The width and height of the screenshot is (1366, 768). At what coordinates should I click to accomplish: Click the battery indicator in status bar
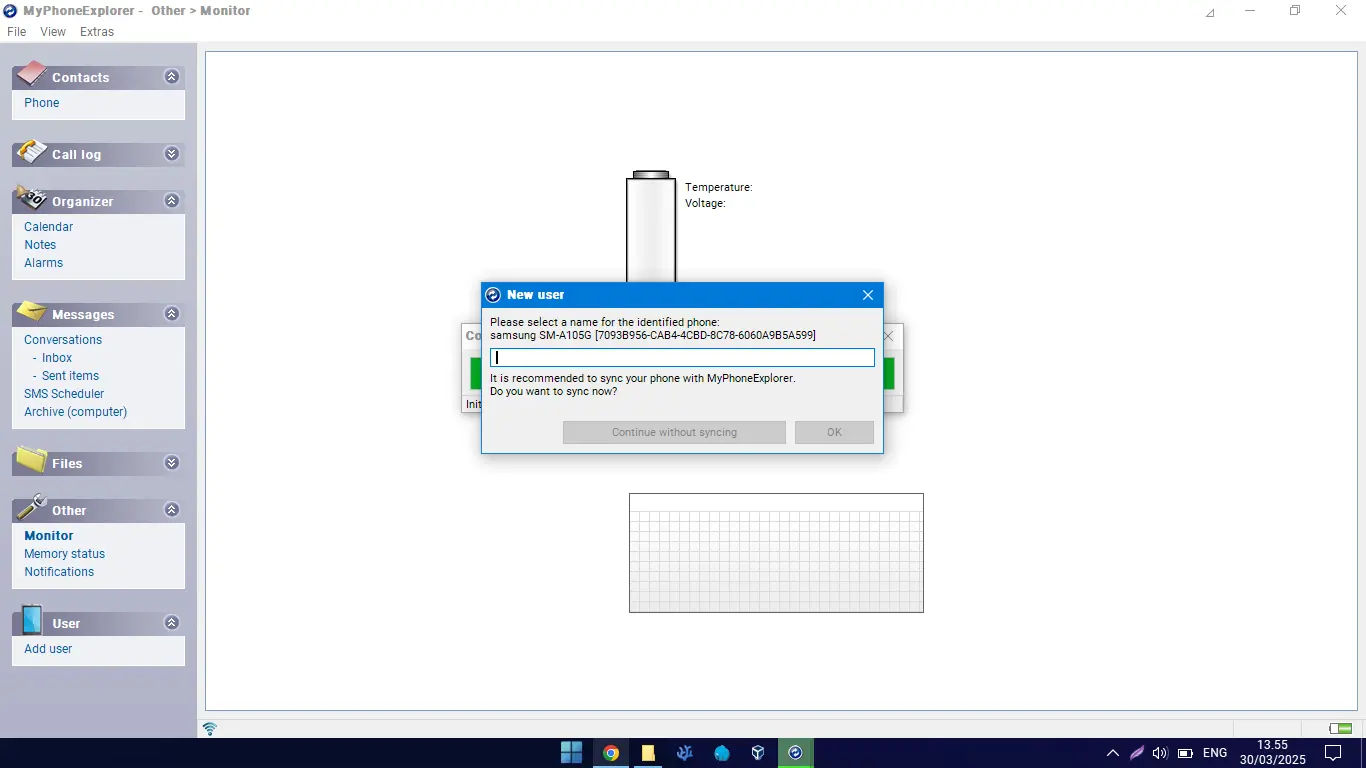[x=1340, y=728]
